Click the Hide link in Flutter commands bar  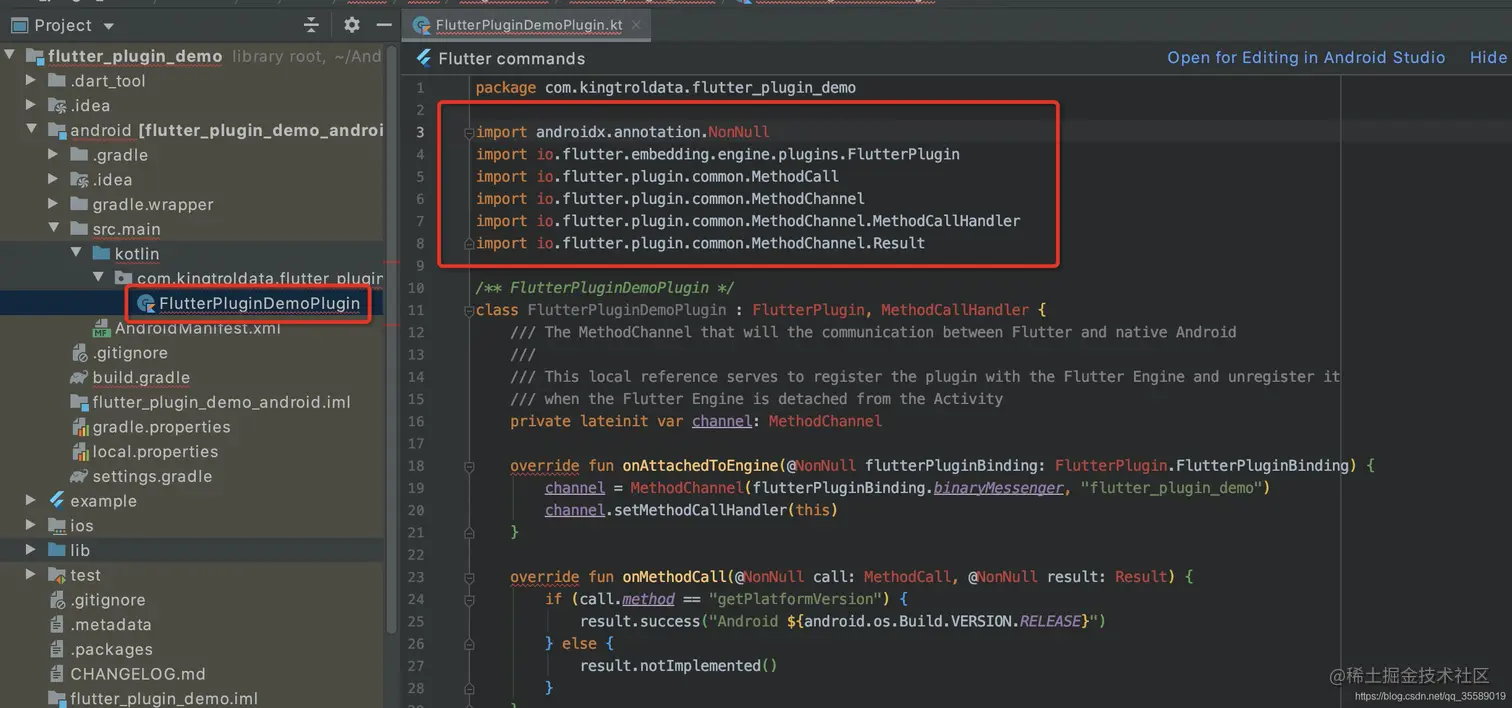[1488, 58]
